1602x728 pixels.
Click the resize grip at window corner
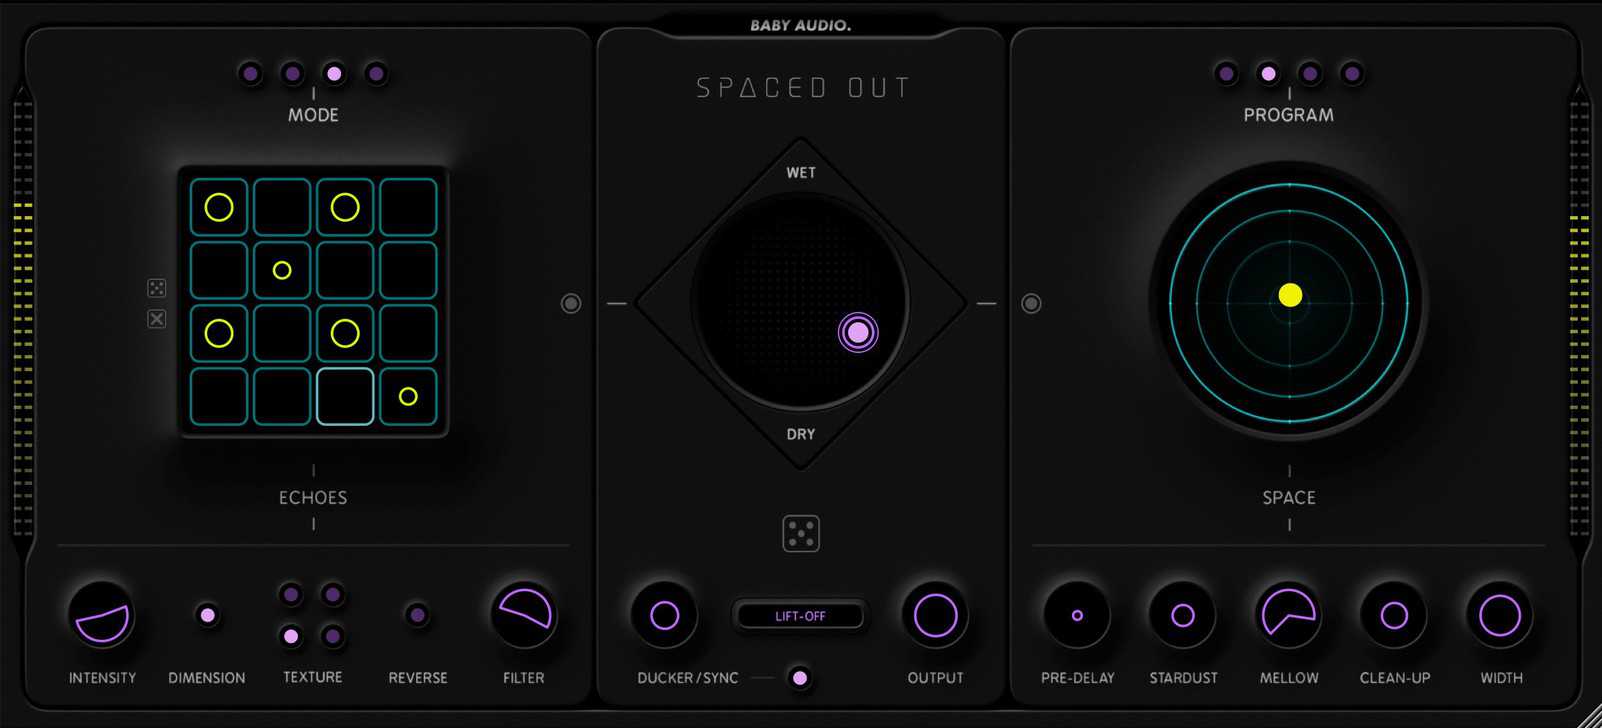[x=1590, y=716]
